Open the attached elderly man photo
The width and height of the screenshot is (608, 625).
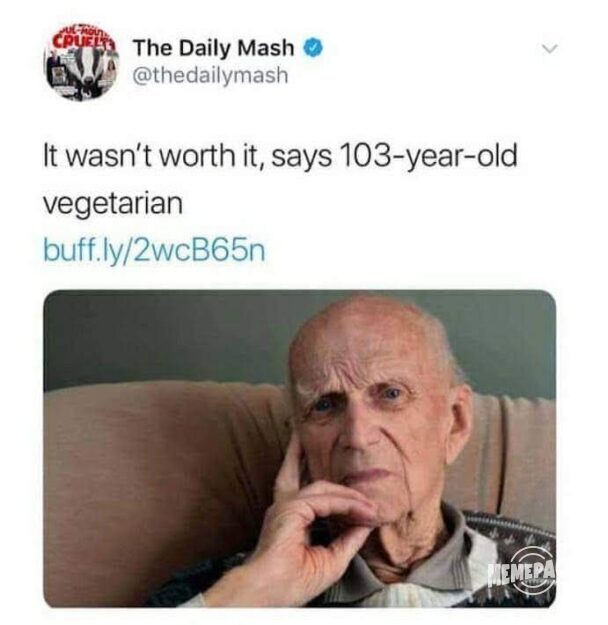299,449
